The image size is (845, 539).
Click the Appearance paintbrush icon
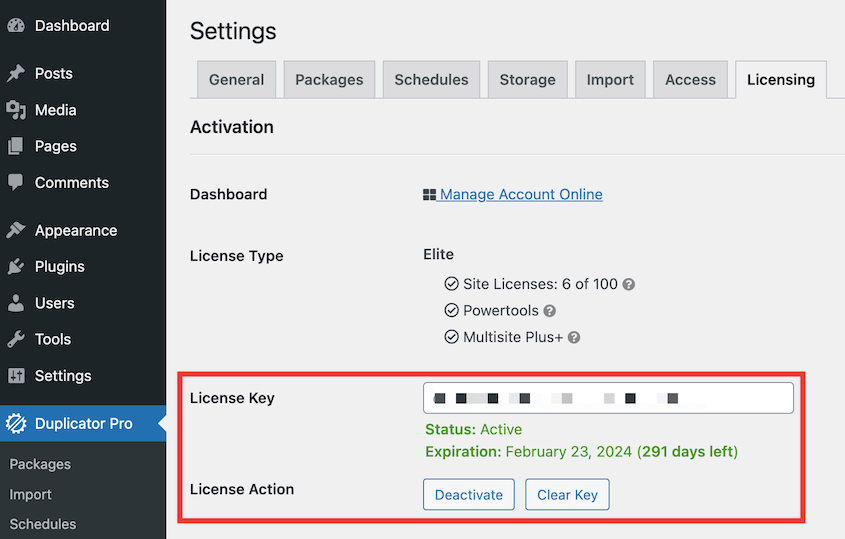point(16,230)
